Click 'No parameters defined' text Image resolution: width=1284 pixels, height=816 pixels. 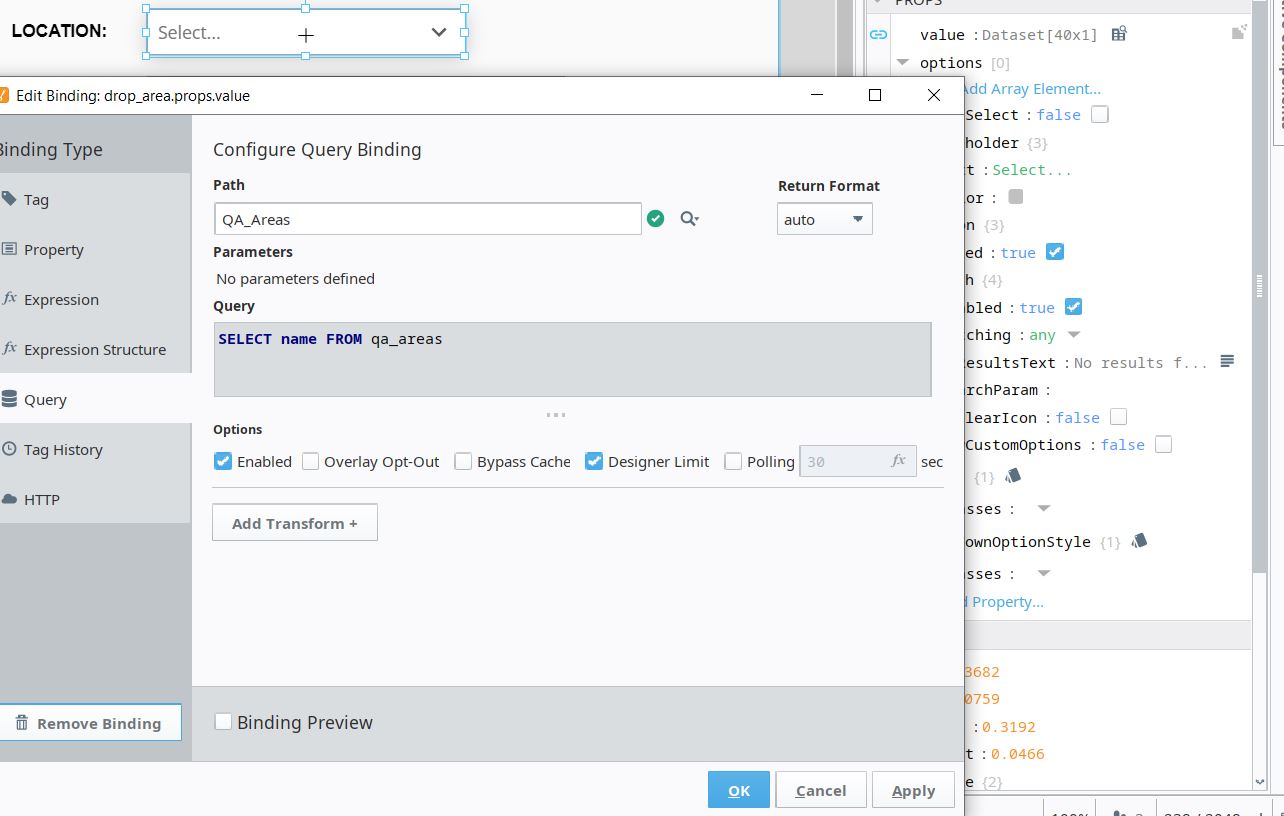pos(295,279)
